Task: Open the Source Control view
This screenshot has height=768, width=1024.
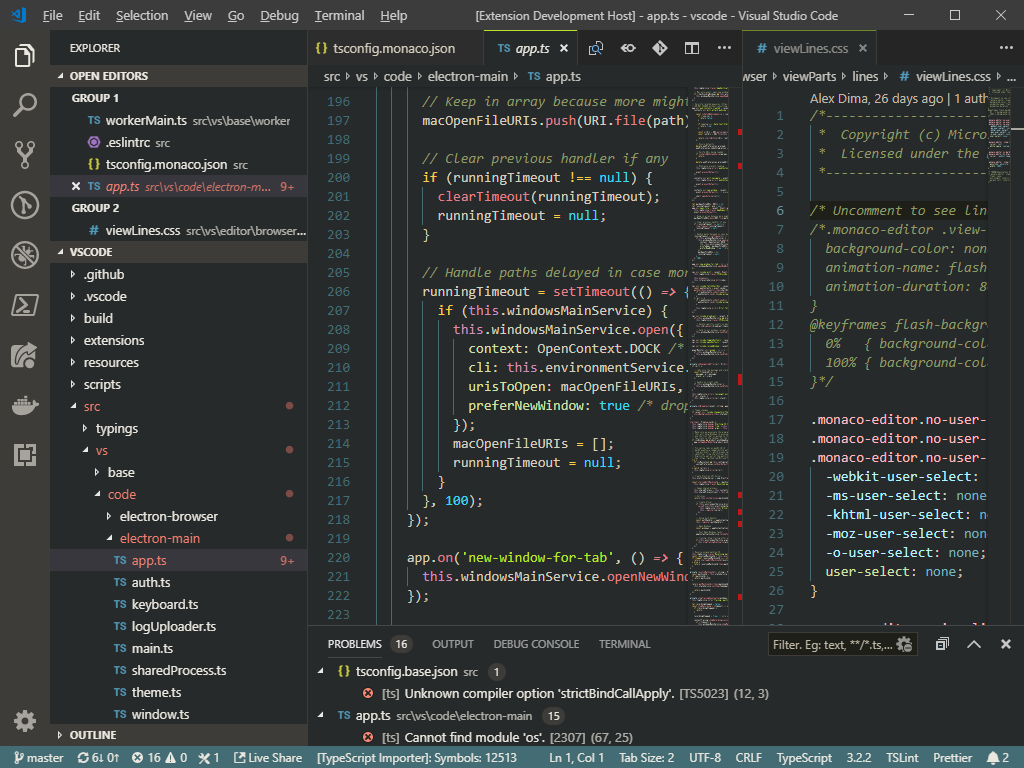Action: coord(25,154)
